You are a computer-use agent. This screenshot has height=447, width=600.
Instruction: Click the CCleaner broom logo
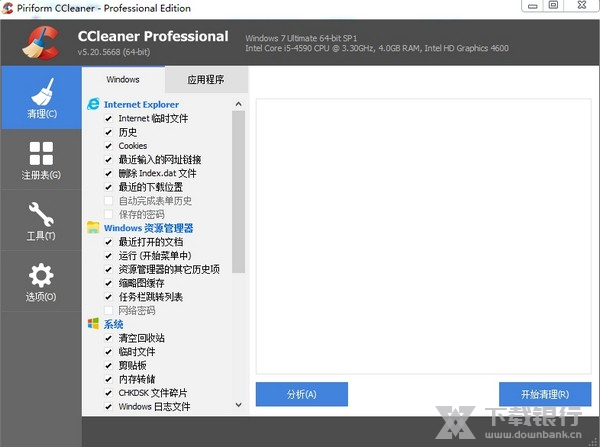coord(41,42)
